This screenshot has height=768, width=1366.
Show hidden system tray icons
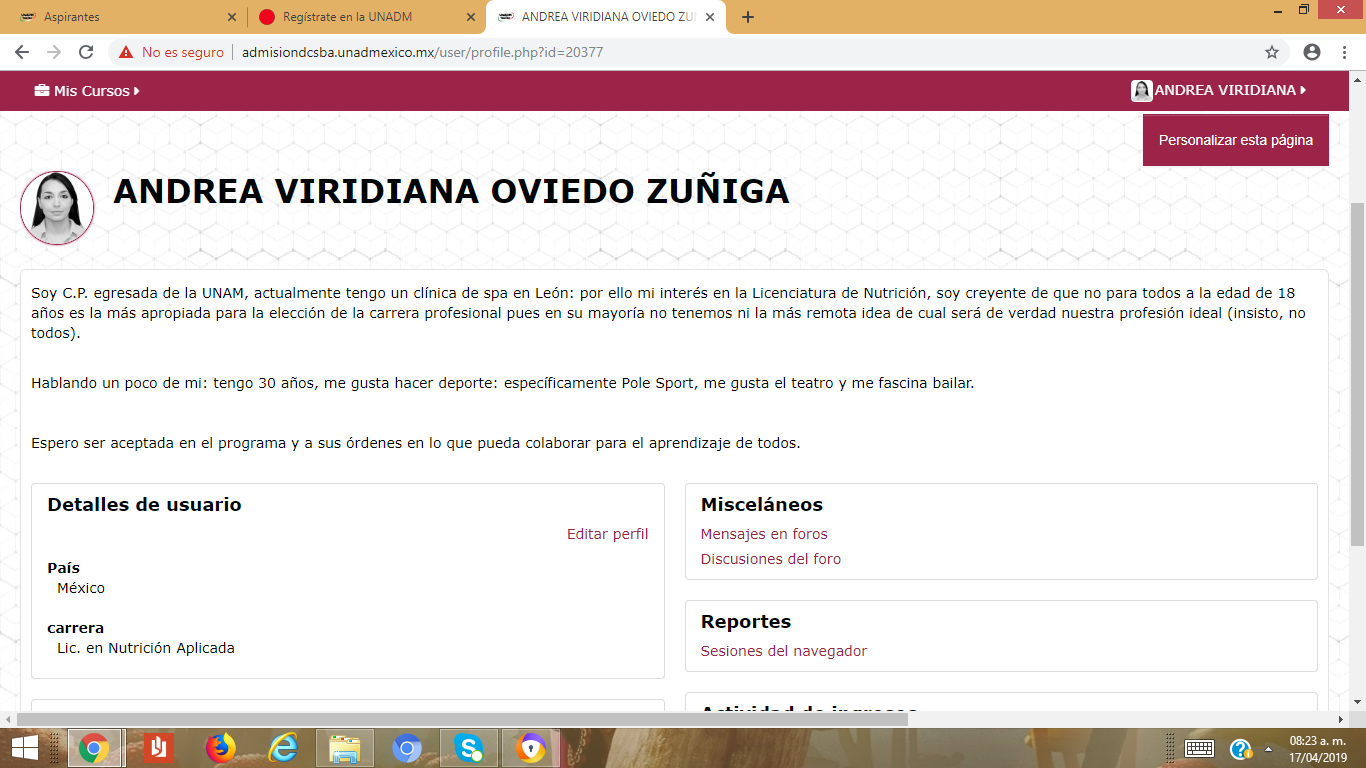(1269, 749)
